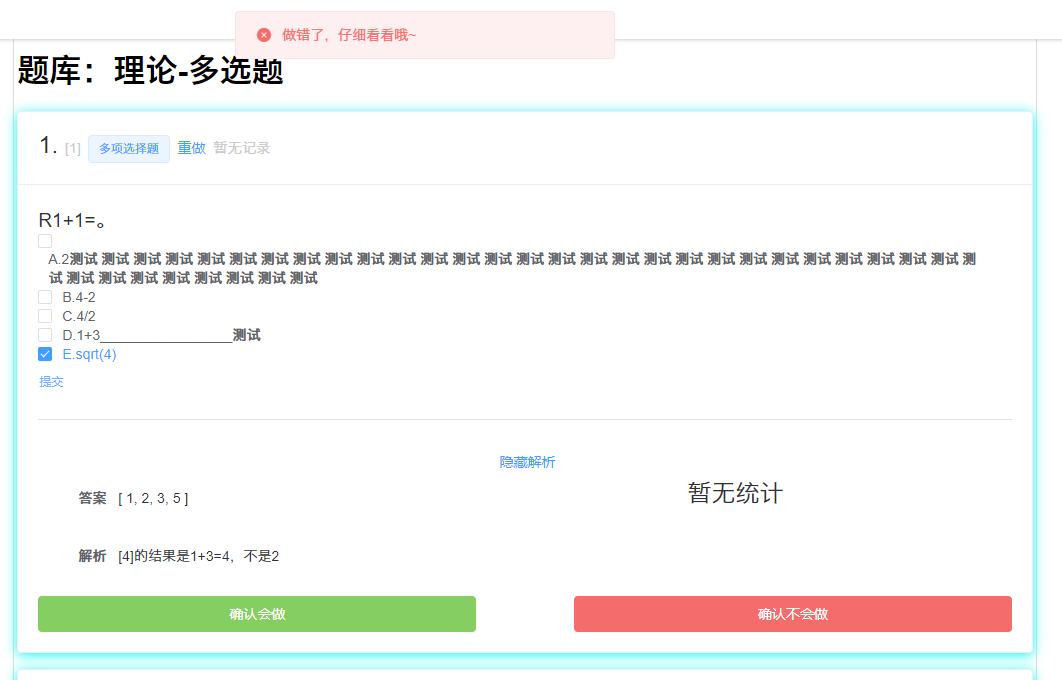Check the C.4/2 option checkbox
1062x680 pixels.
coord(45,316)
